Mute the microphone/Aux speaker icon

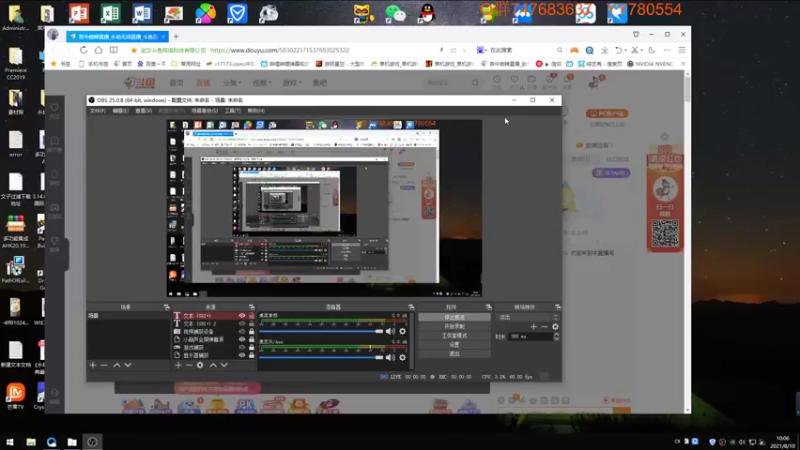tap(391, 358)
